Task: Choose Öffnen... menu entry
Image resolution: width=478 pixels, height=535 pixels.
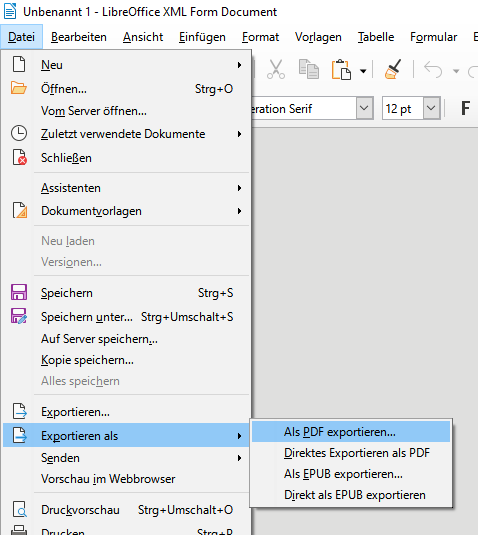Action: 126,89
